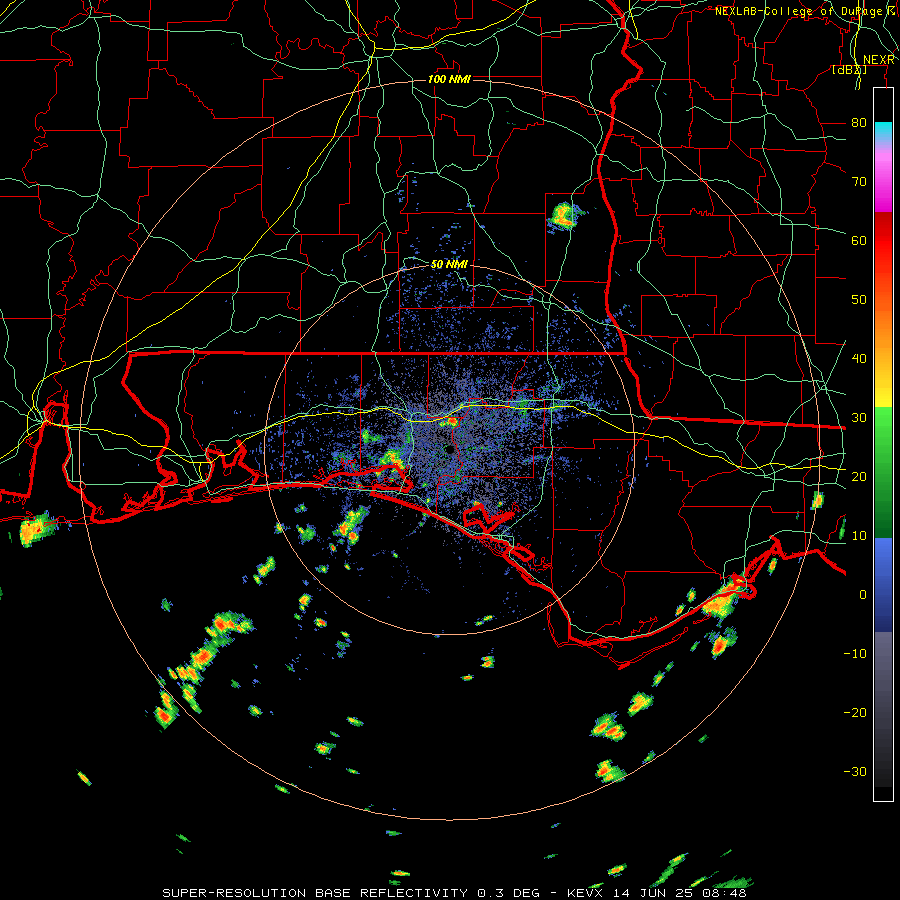The image size is (900, 900).
Task: Click the blue segment of the color bar
Action: [x=883, y=585]
